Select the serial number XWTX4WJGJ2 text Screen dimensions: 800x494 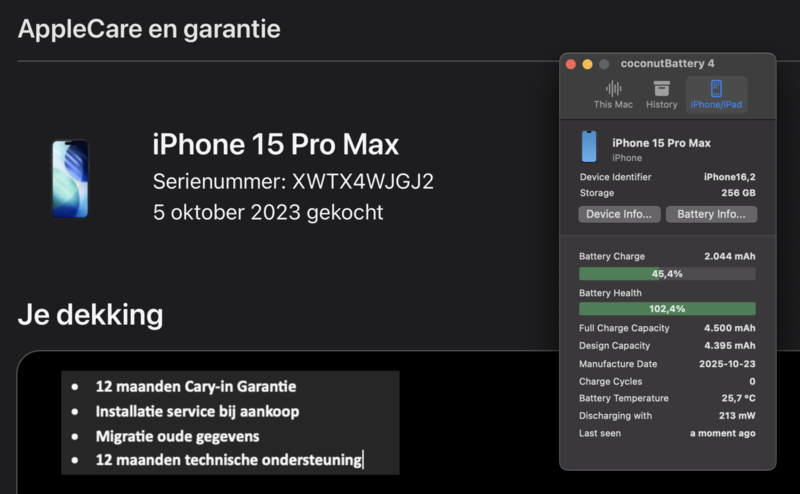[x=363, y=182]
